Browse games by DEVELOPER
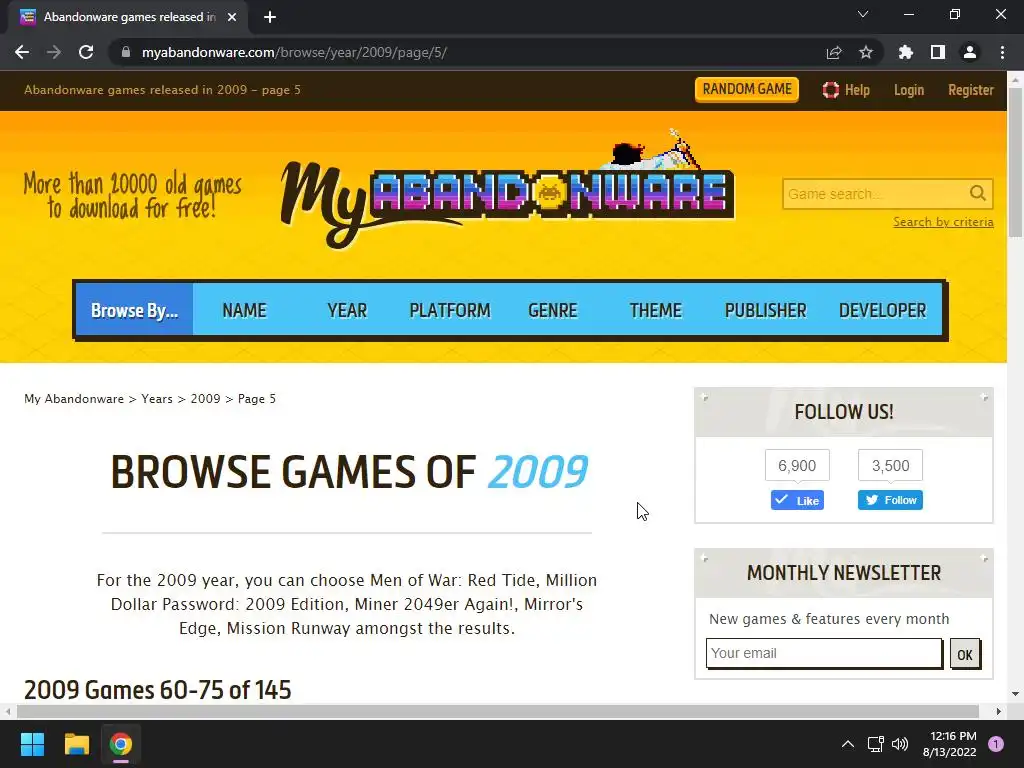The image size is (1024, 768). click(882, 310)
